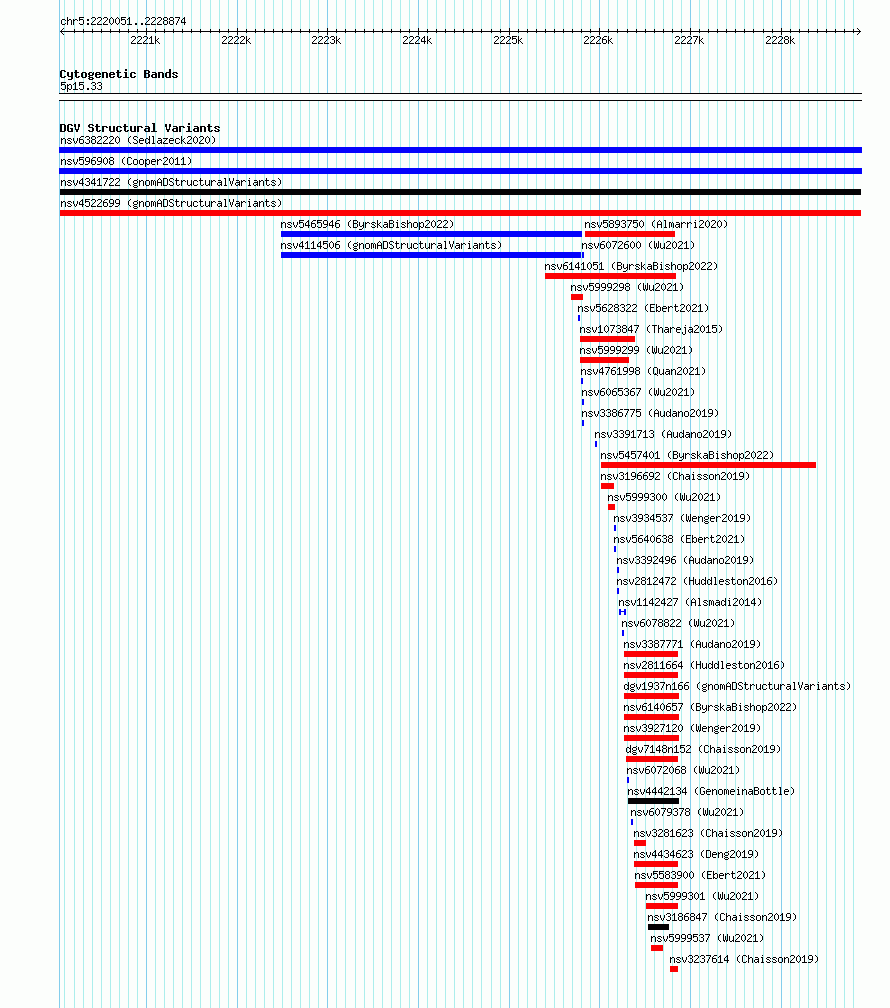
Task: Click the Cytogenetic Bands track title
Action: coord(119,74)
